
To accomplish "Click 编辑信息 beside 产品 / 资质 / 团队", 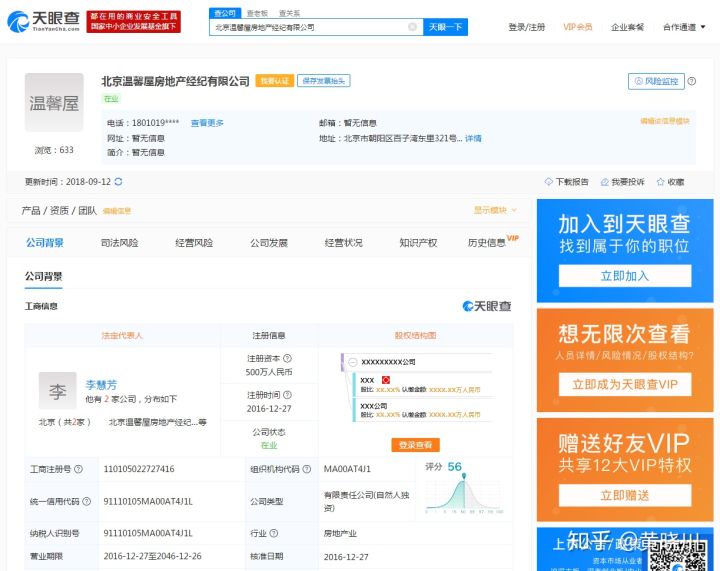I will (x=117, y=211).
